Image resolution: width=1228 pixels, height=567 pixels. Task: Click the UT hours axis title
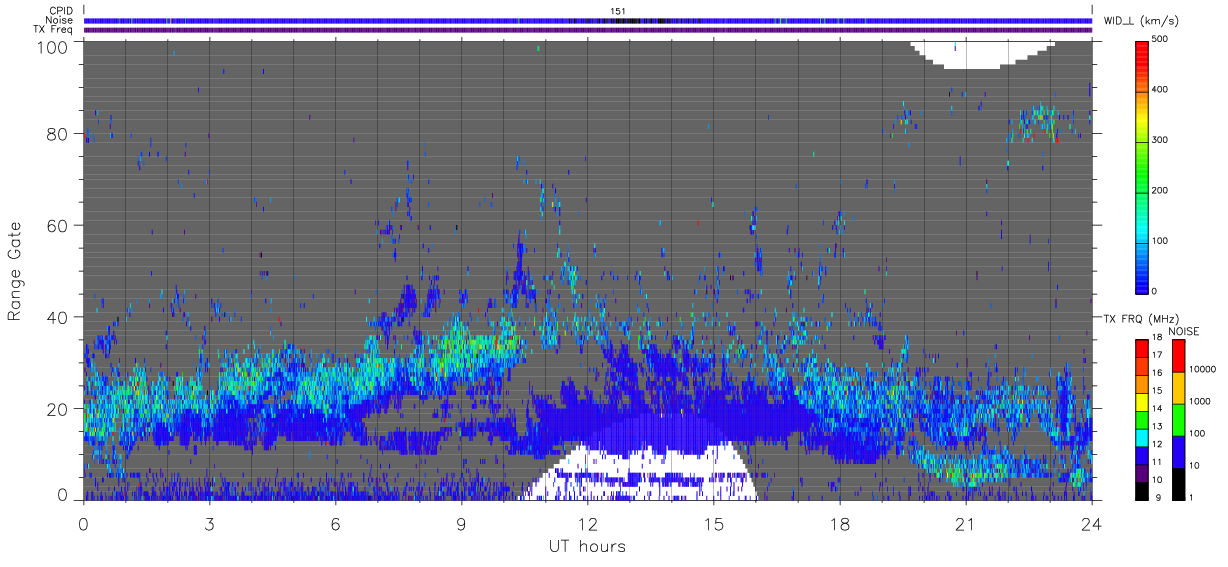point(587,546)
